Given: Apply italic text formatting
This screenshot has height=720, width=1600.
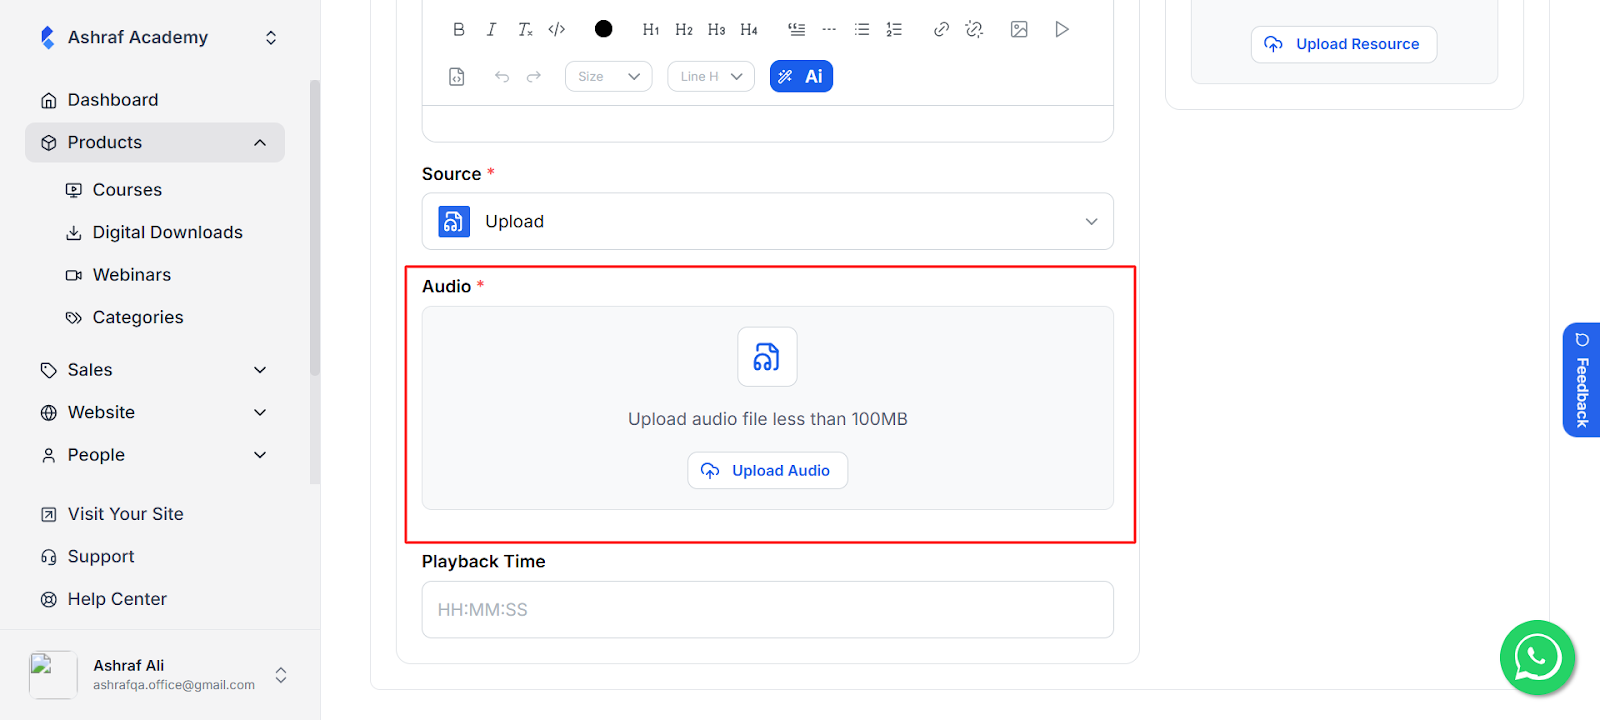Looking at the screenshot, I should [491, 29].
